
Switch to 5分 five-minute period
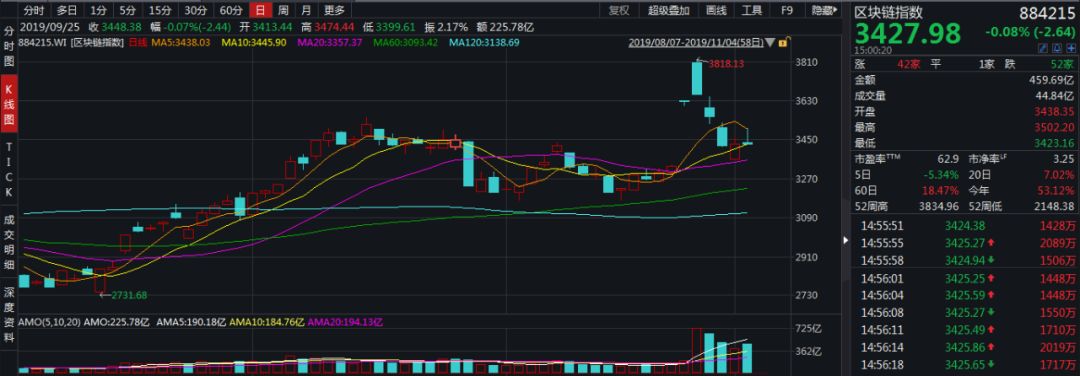(x=127, y=10)
